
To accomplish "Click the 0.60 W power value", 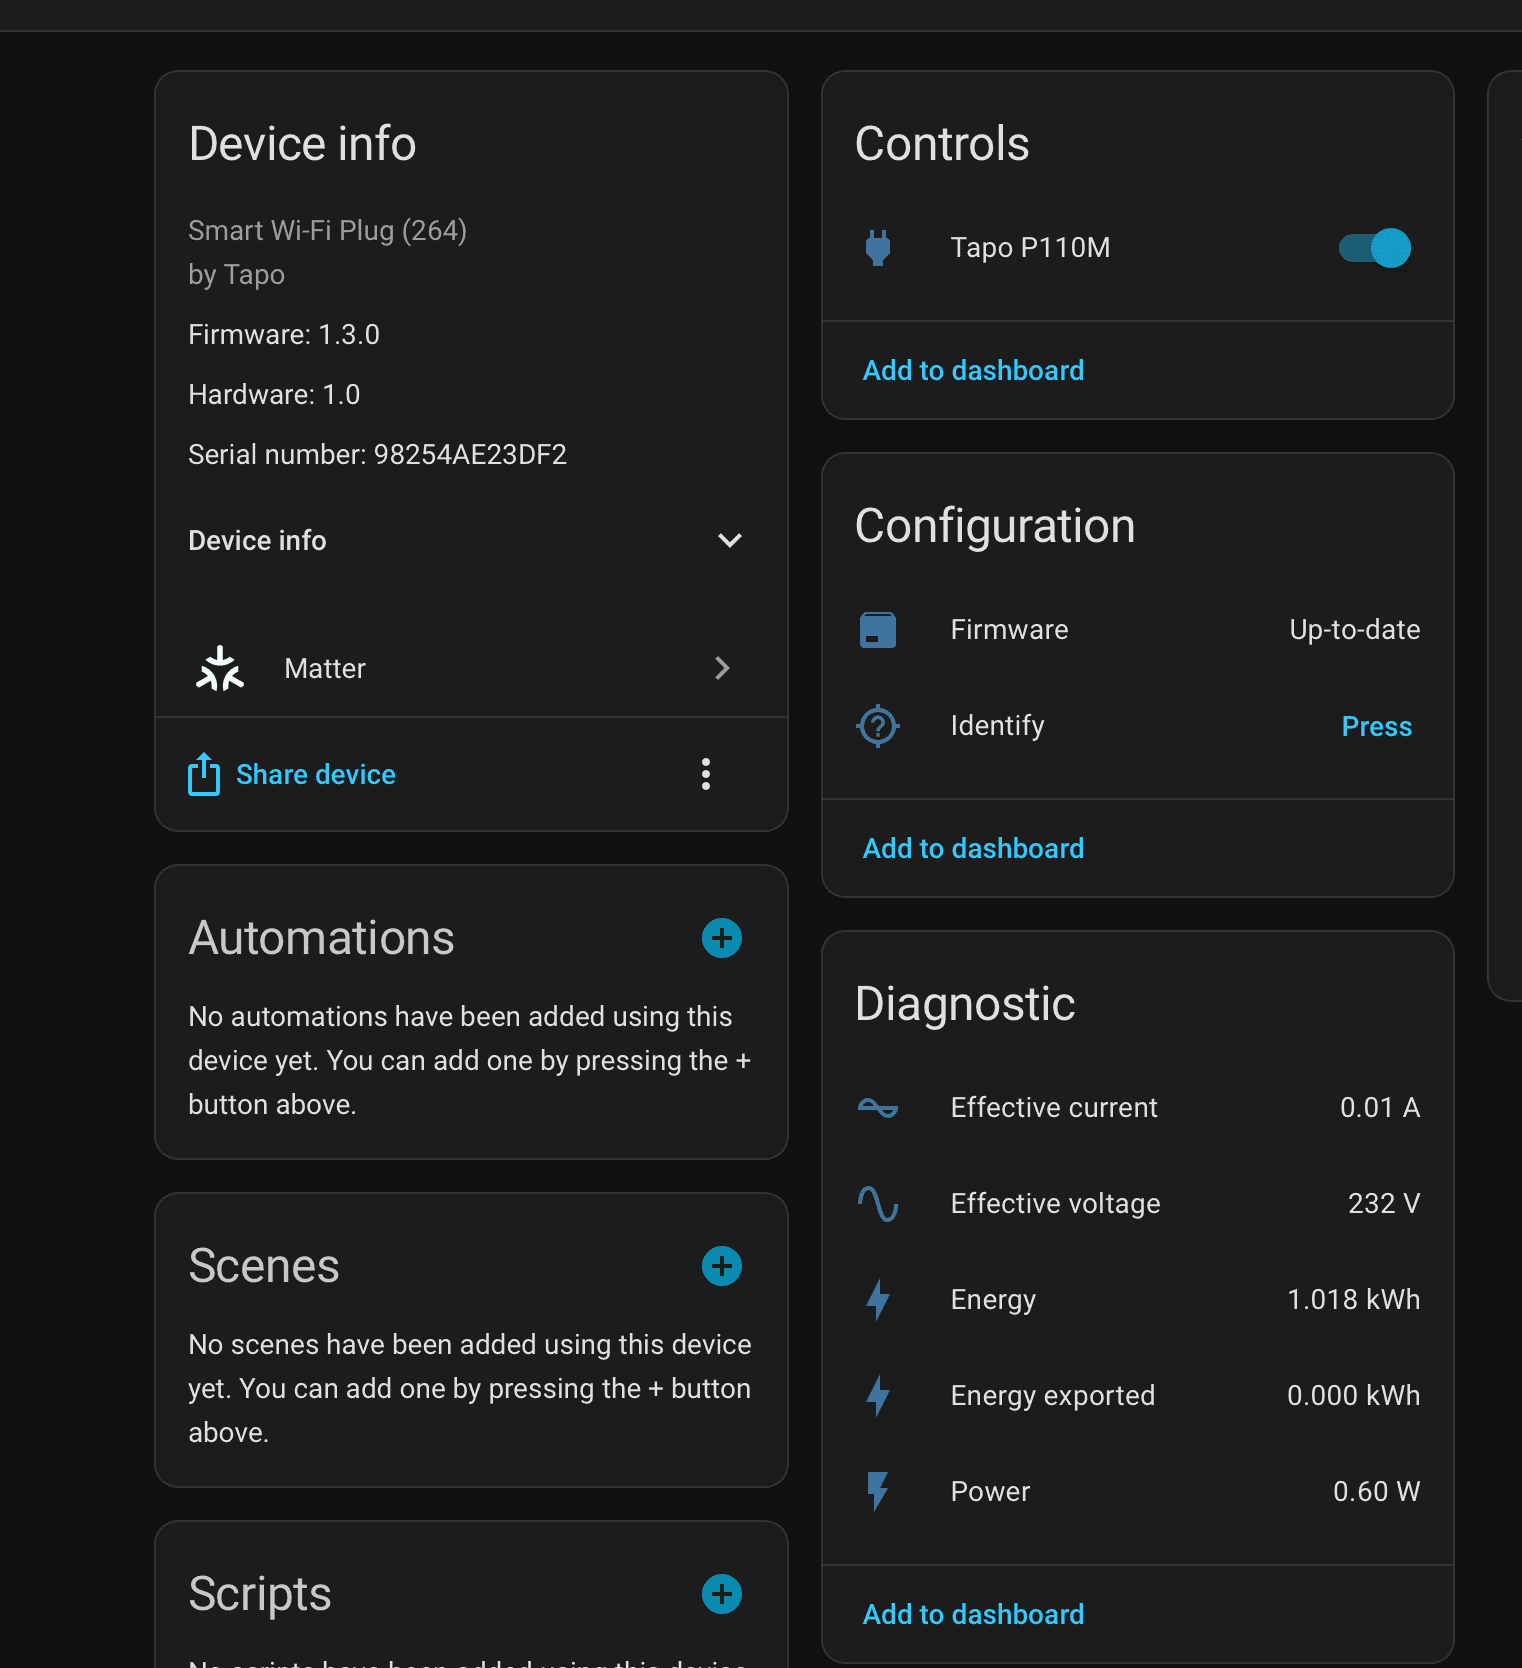I will click(x=1377, y=1492).
